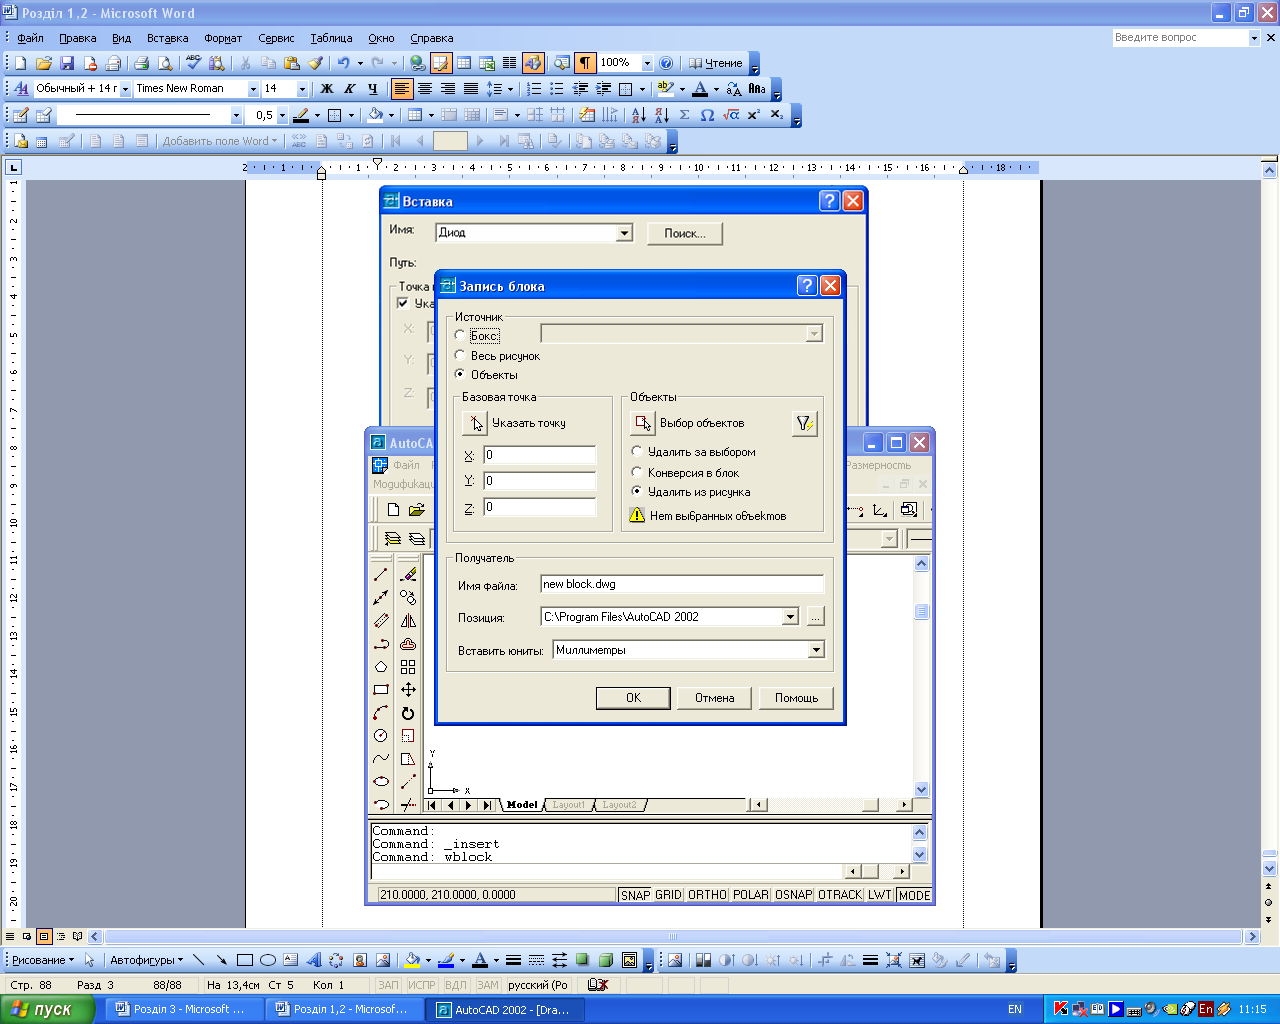This screenshot has width=1280, height=1024.
Task: Toggle the OSNAP button in AutoCAD status bar
Action: coord(794,895)
